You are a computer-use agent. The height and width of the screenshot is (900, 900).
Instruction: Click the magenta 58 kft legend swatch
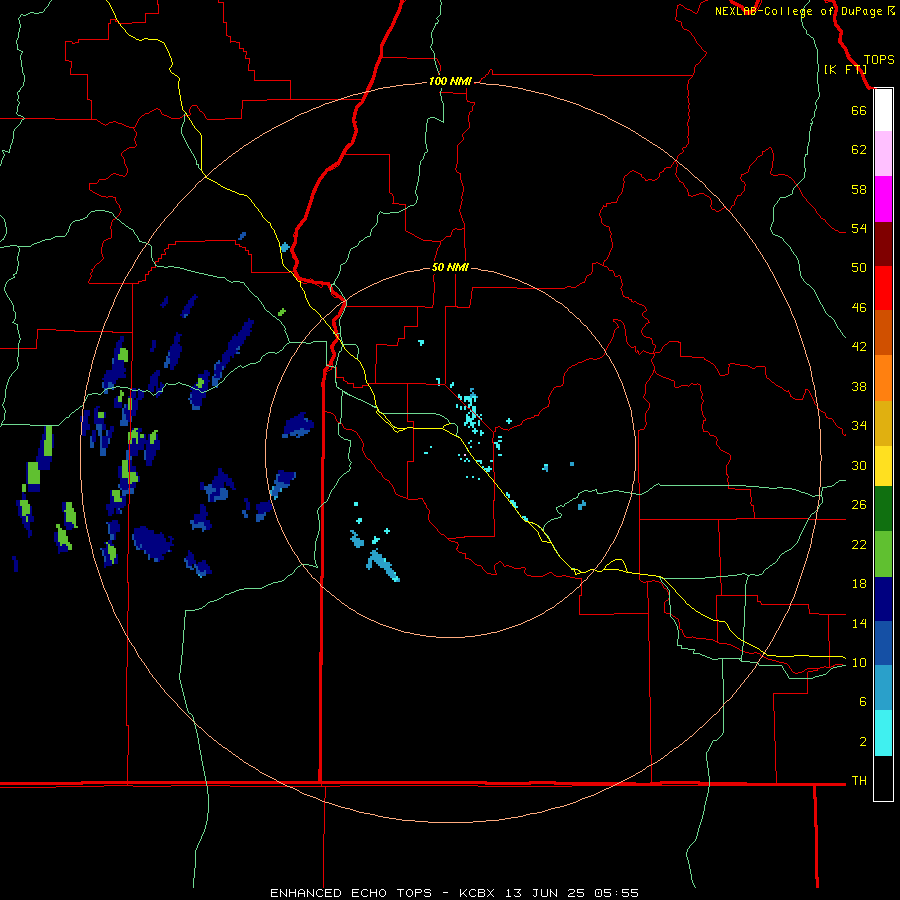pos(883,199)
